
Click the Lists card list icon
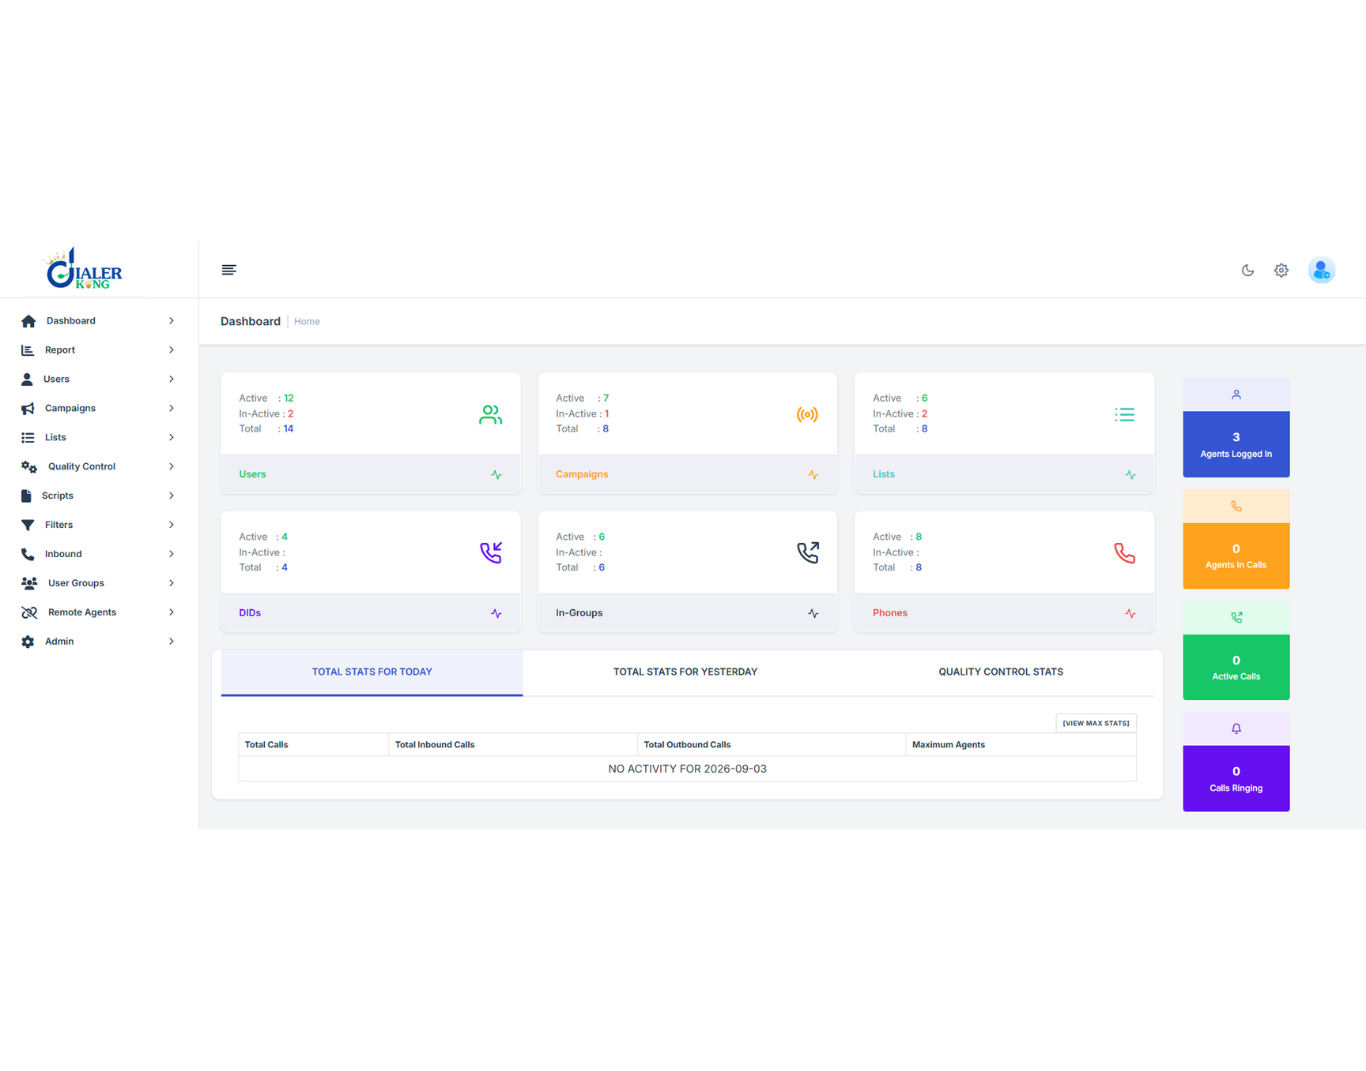tap(1125, 414)
